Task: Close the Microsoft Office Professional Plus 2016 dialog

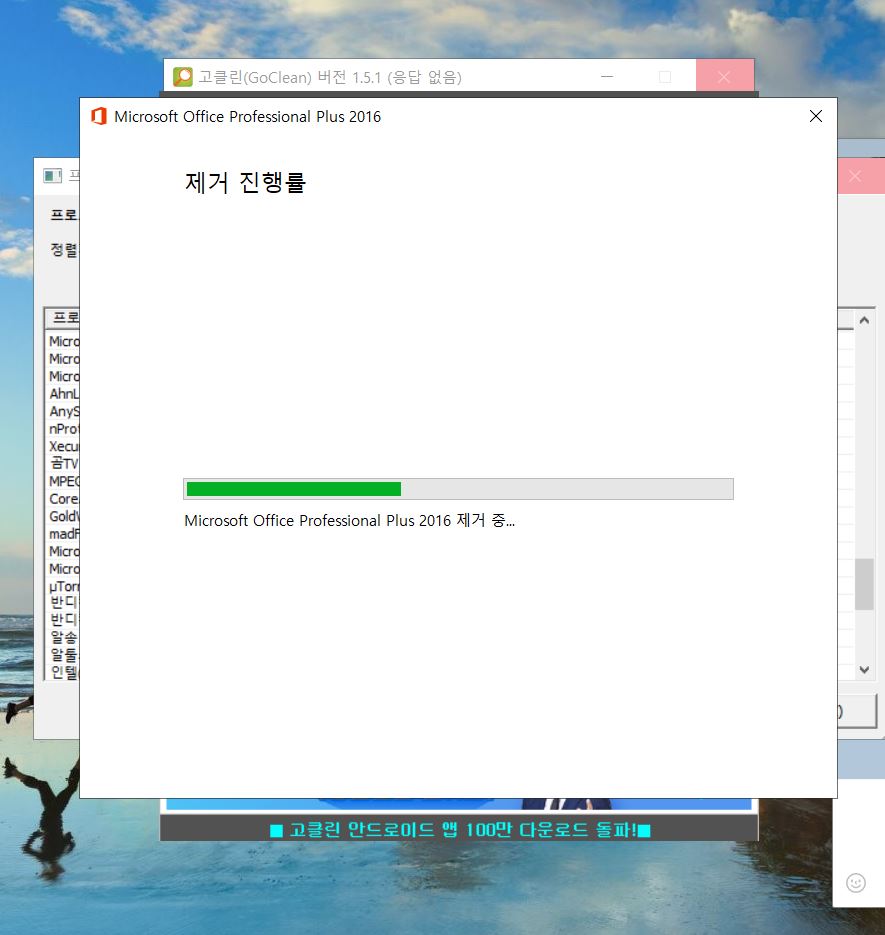Action: (x=815, y=116)
